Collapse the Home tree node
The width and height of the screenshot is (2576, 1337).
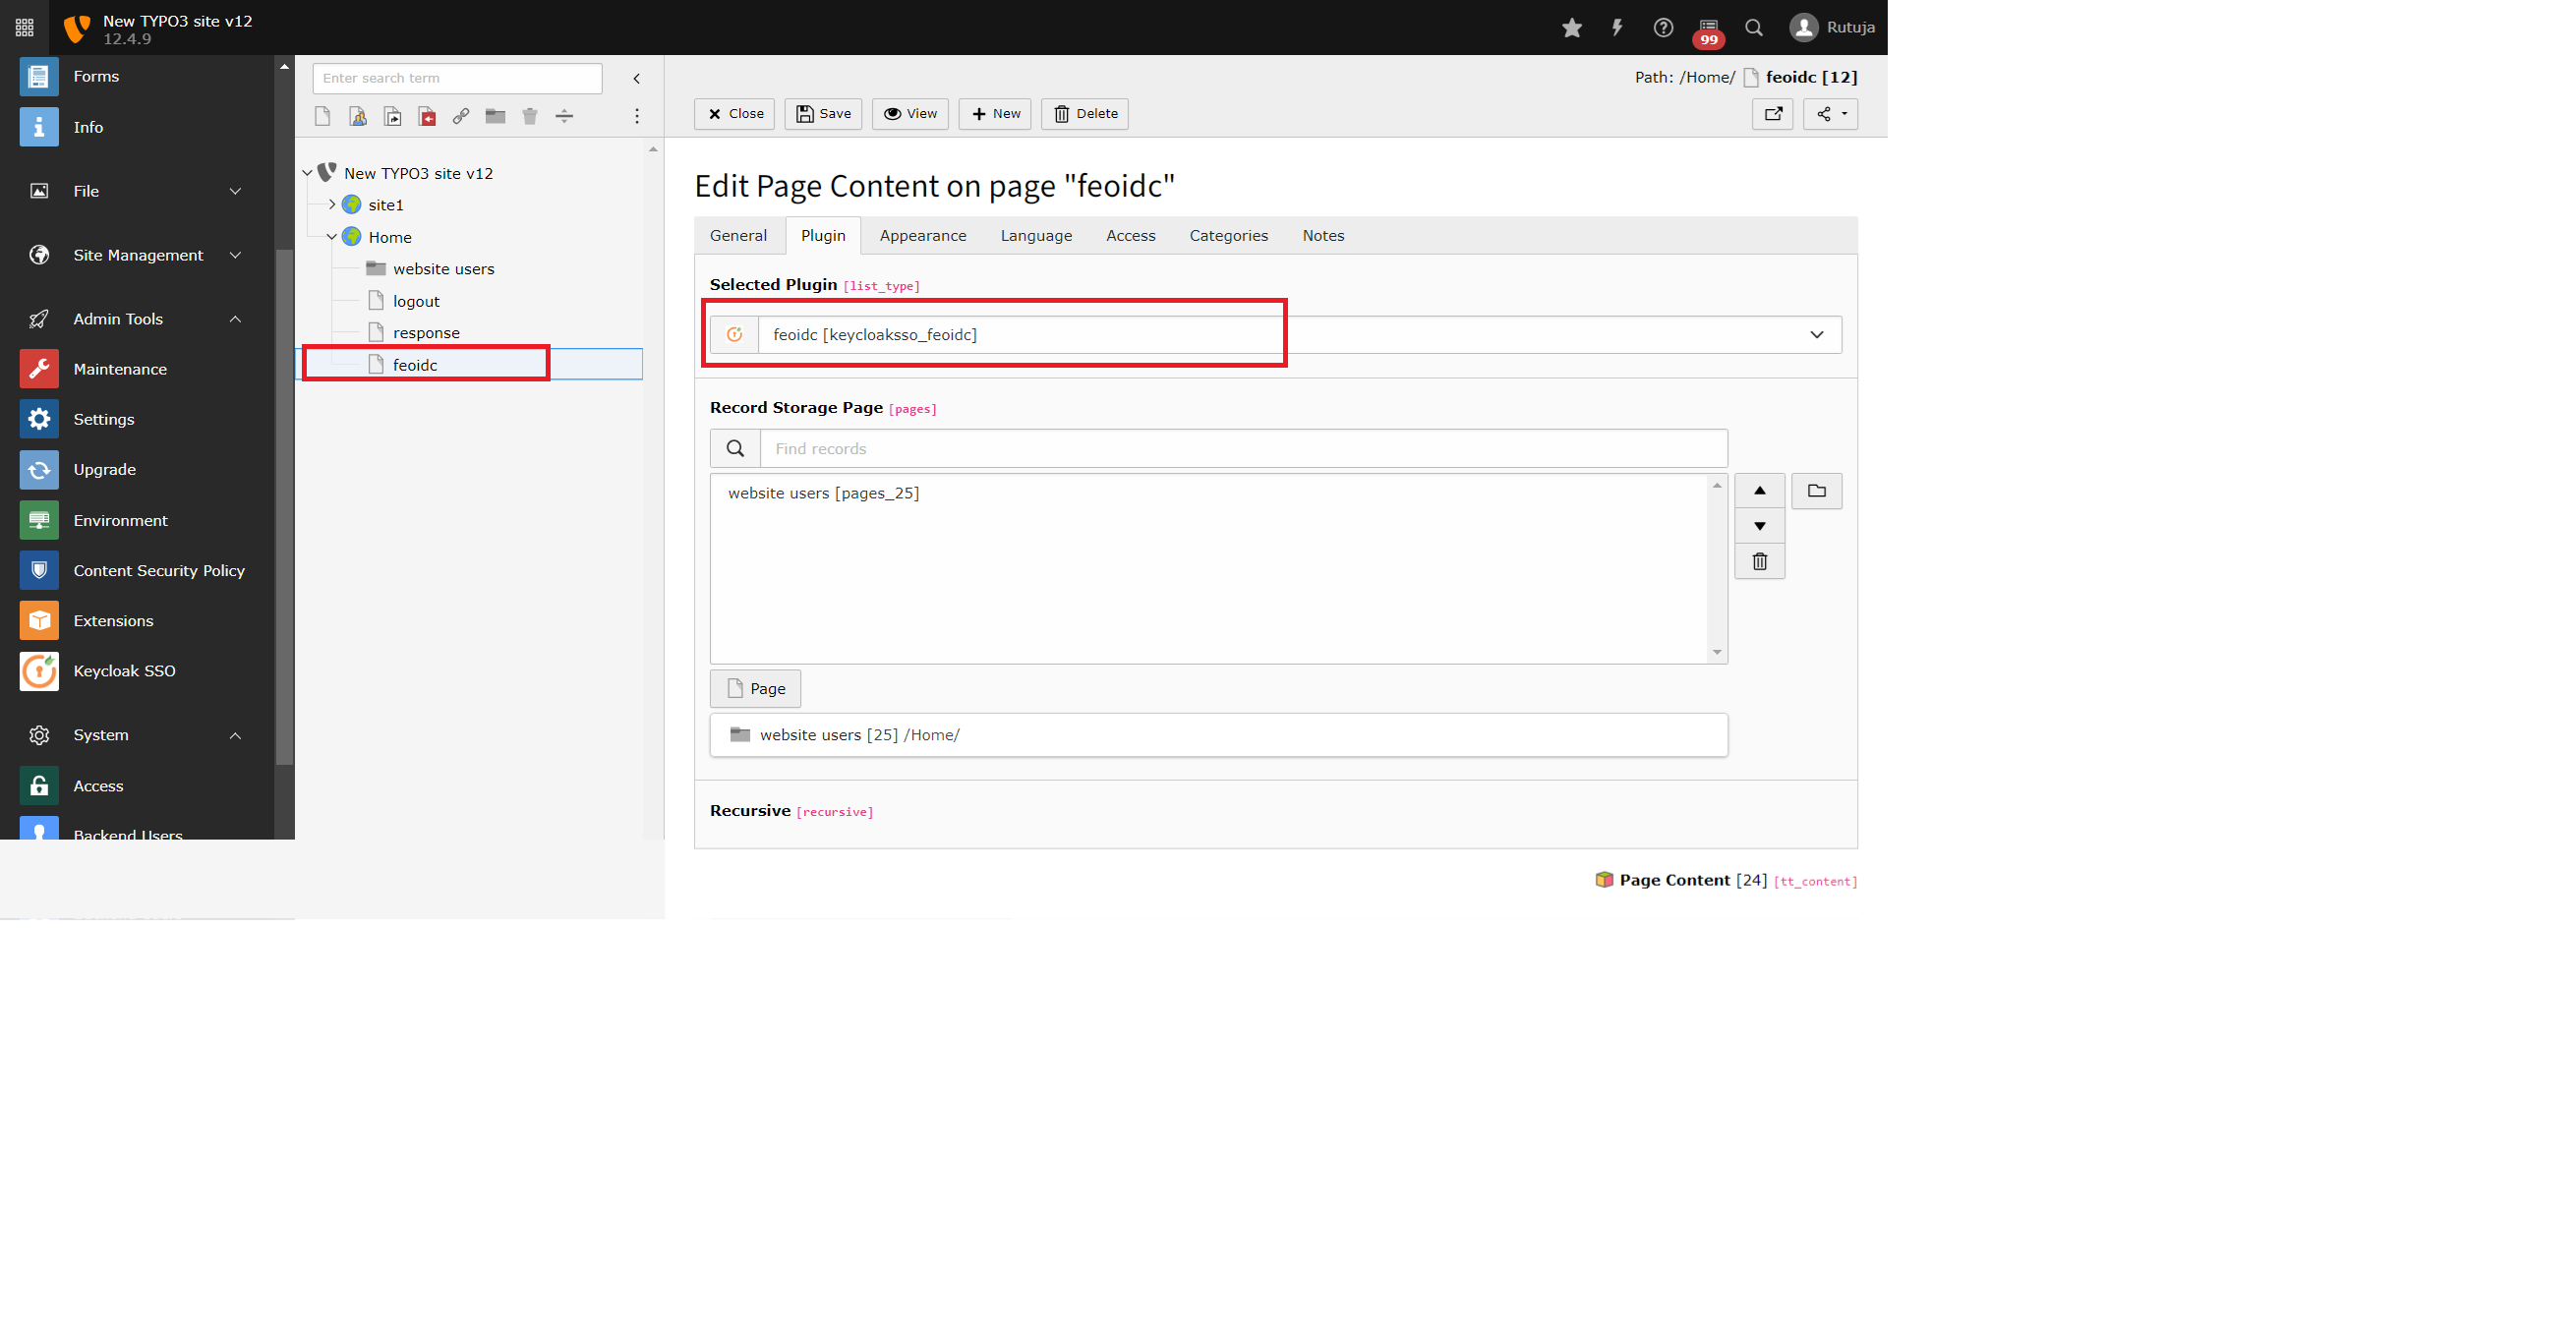click(x=332, y=237)
